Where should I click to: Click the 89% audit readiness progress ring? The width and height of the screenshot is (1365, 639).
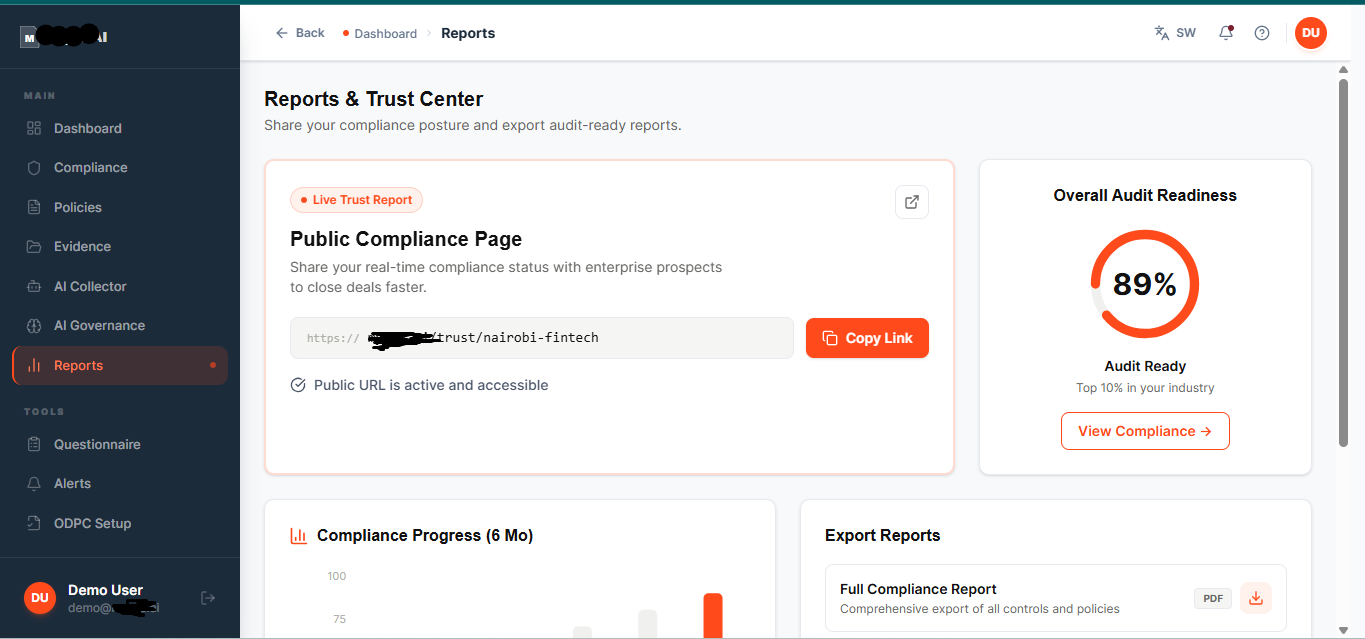(1144, 285)
